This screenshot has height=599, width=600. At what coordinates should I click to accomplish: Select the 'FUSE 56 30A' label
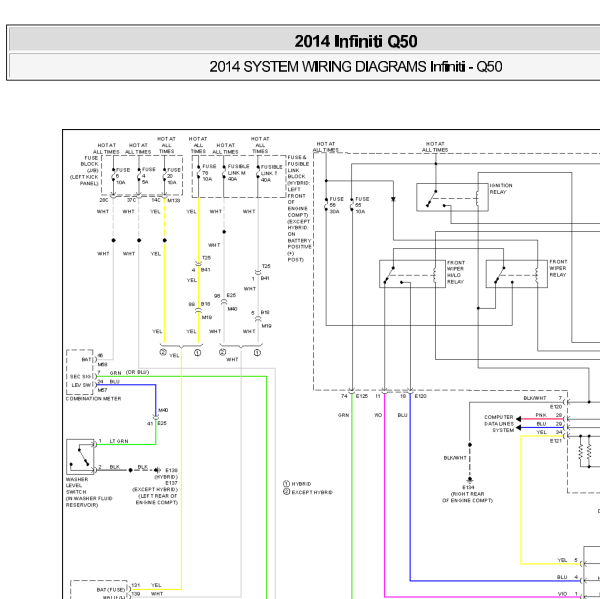tap(336, 205)
